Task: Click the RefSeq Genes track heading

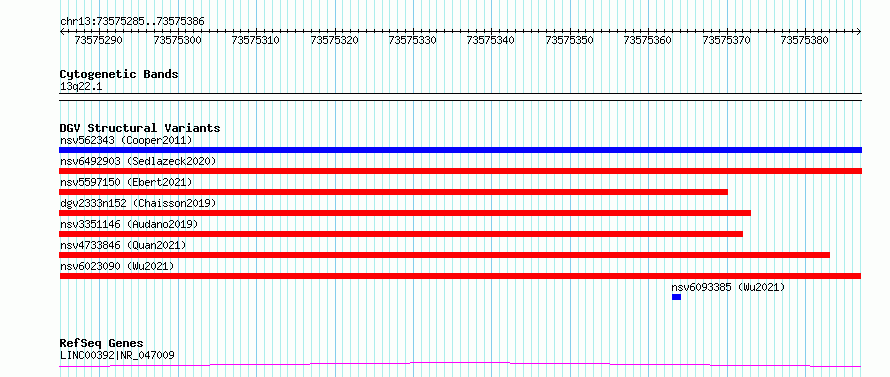Action: pos(101,344)
